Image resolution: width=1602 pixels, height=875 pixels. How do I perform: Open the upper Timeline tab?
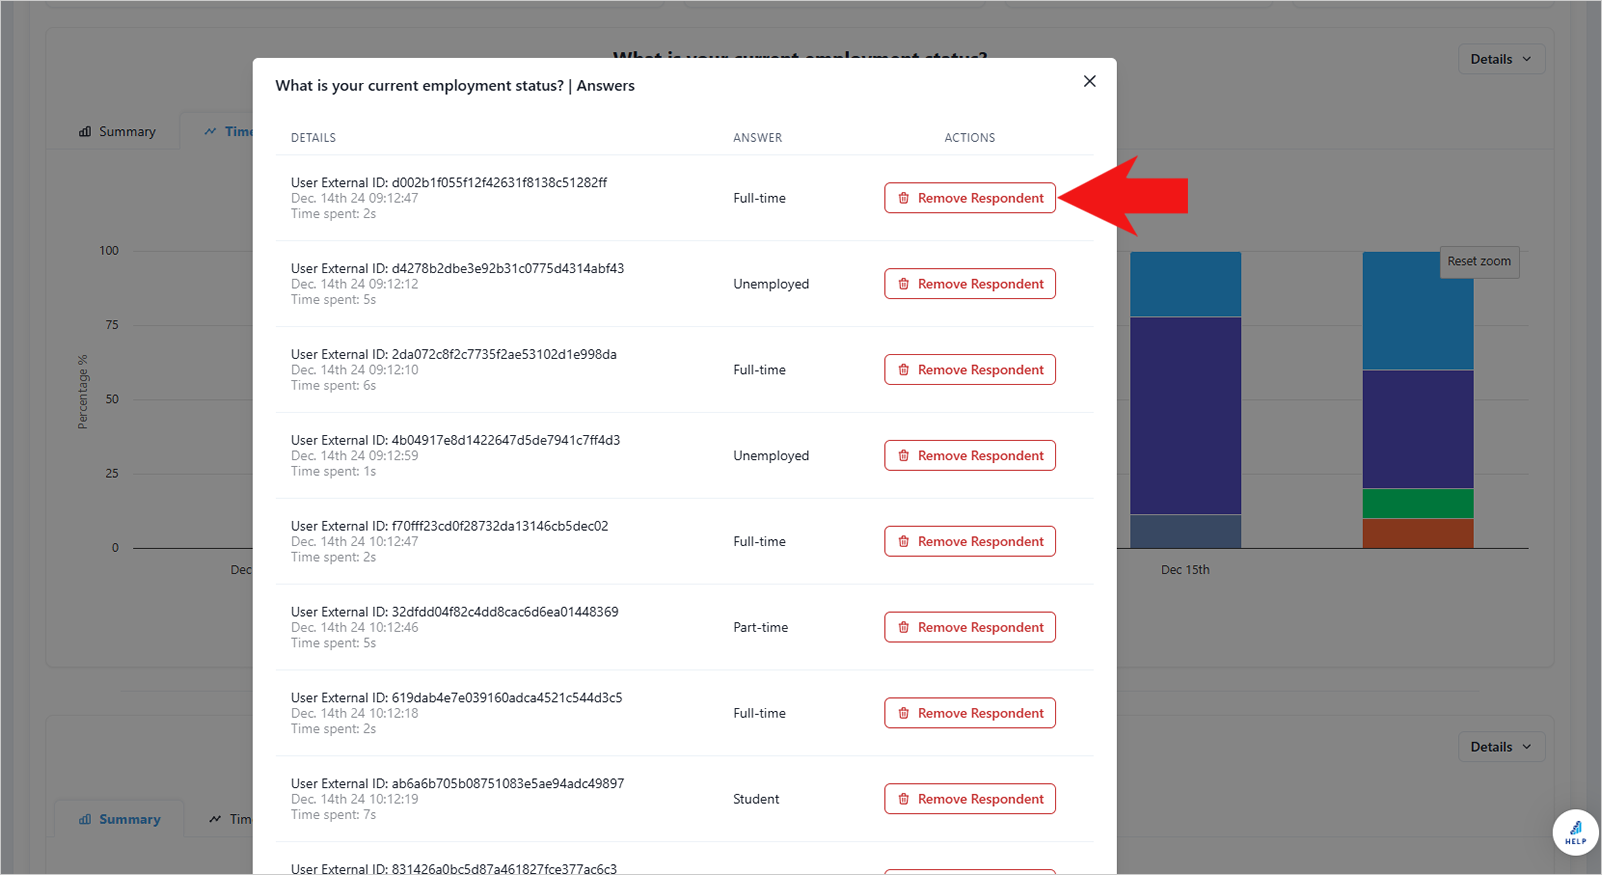229,131
